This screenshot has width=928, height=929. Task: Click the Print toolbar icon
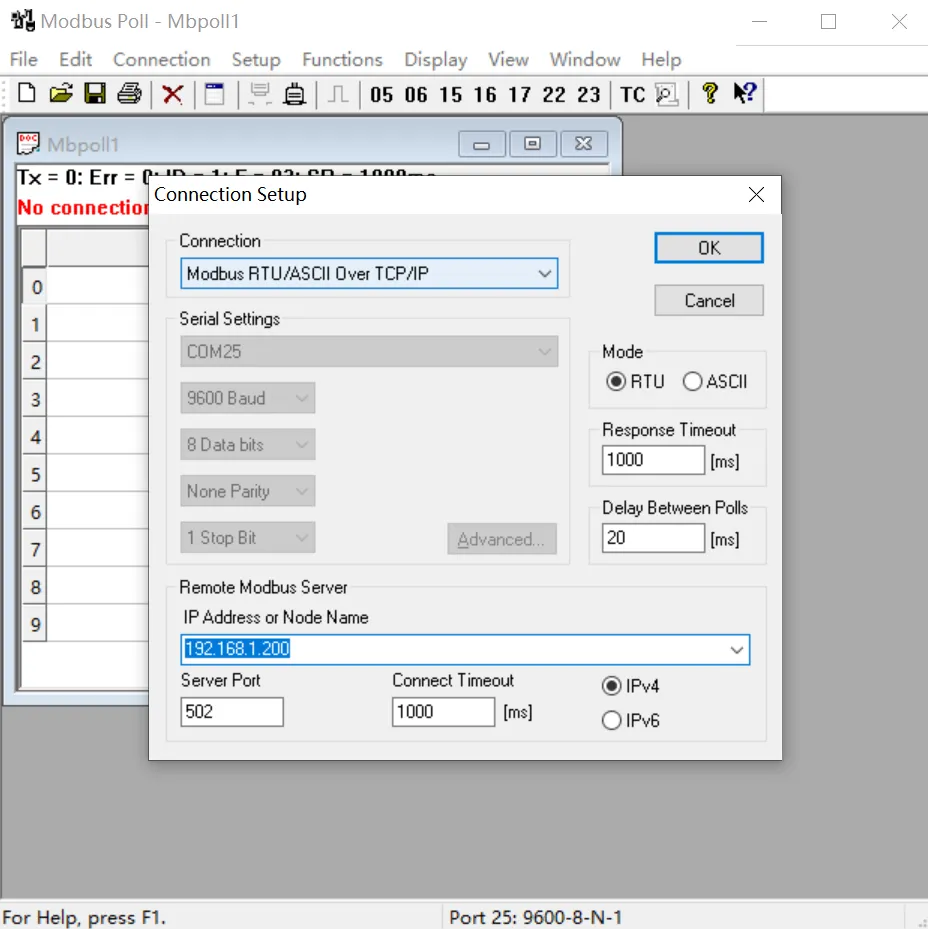129,94
